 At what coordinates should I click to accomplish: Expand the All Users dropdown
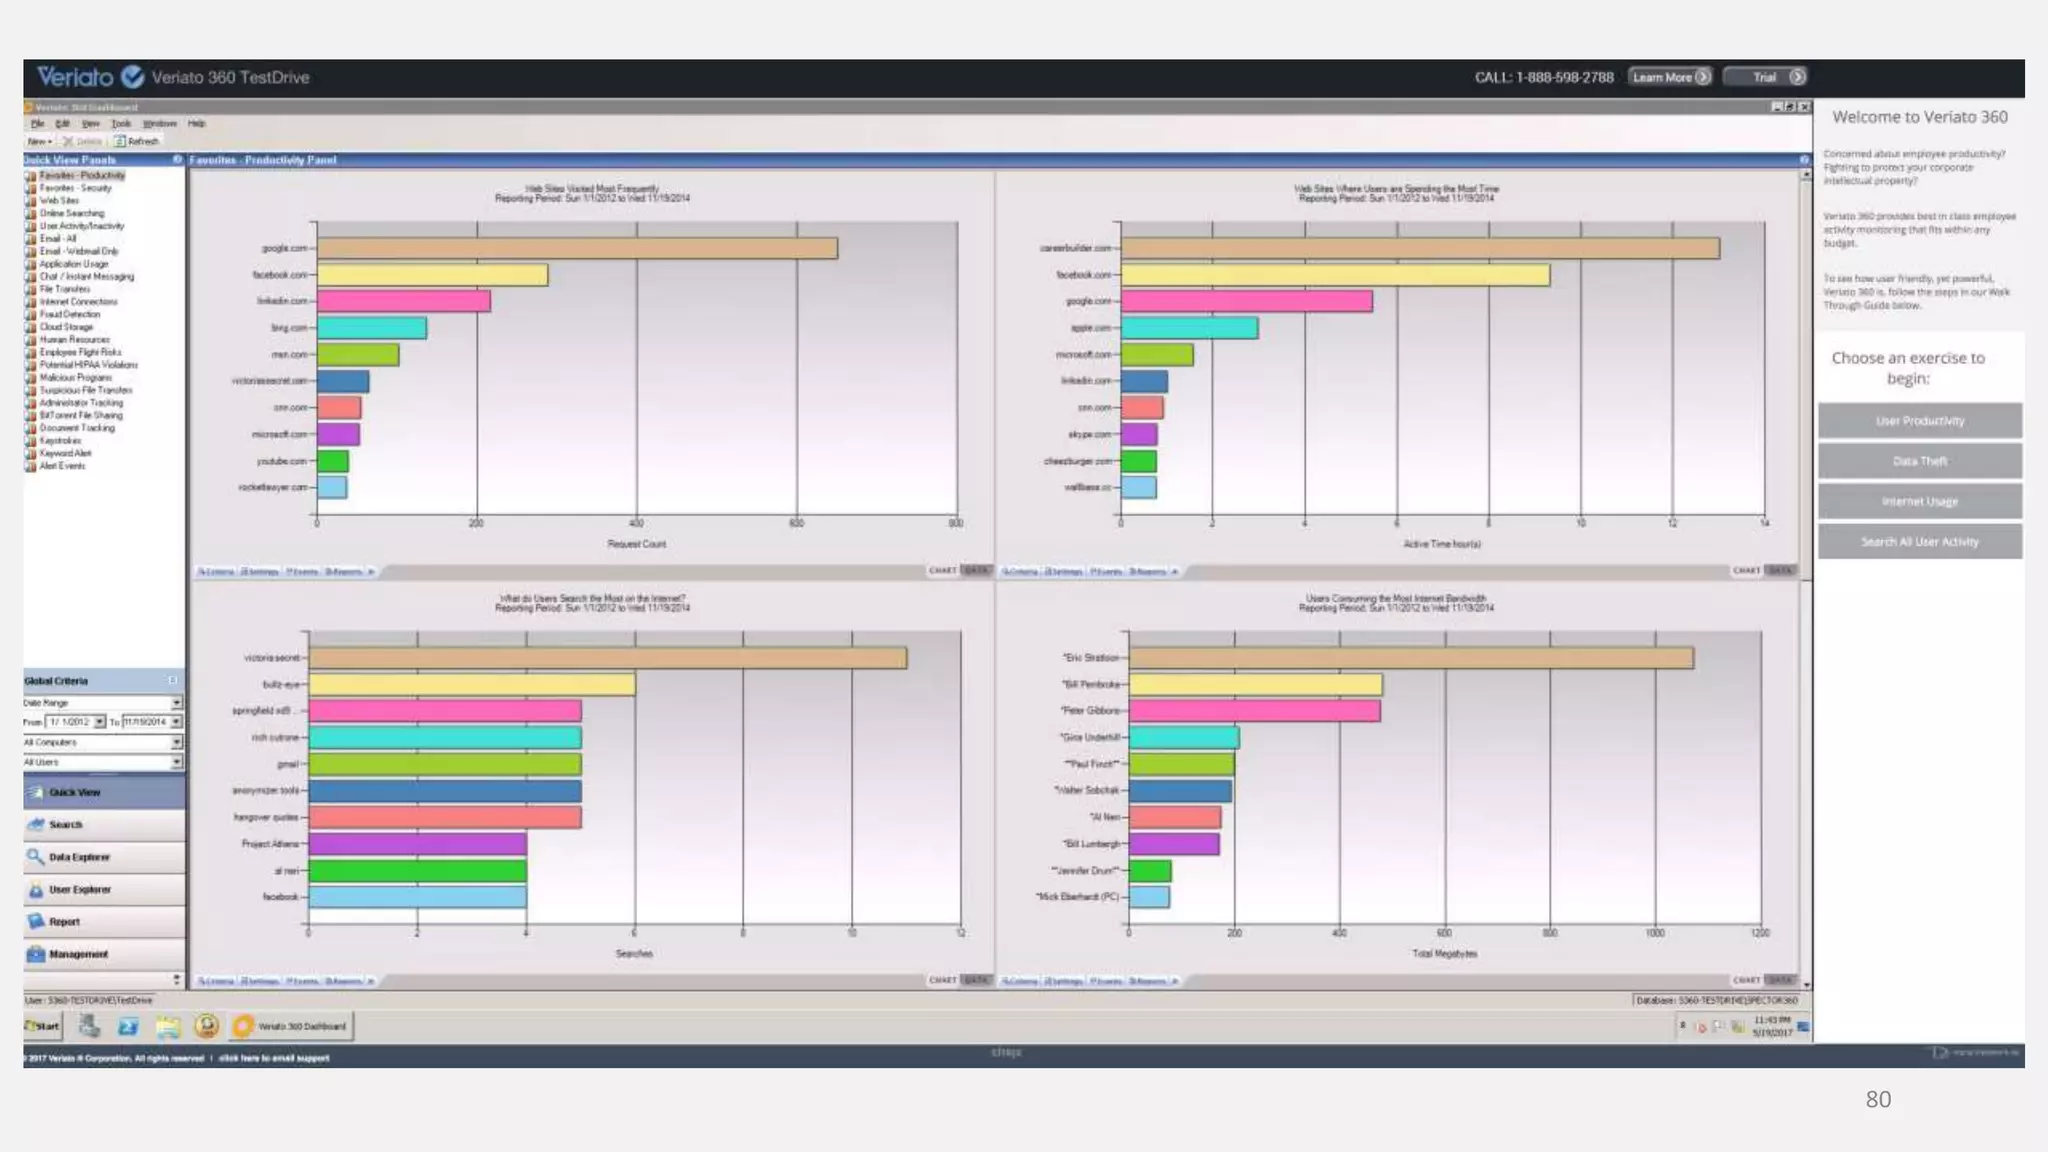(x=176, y=762)
